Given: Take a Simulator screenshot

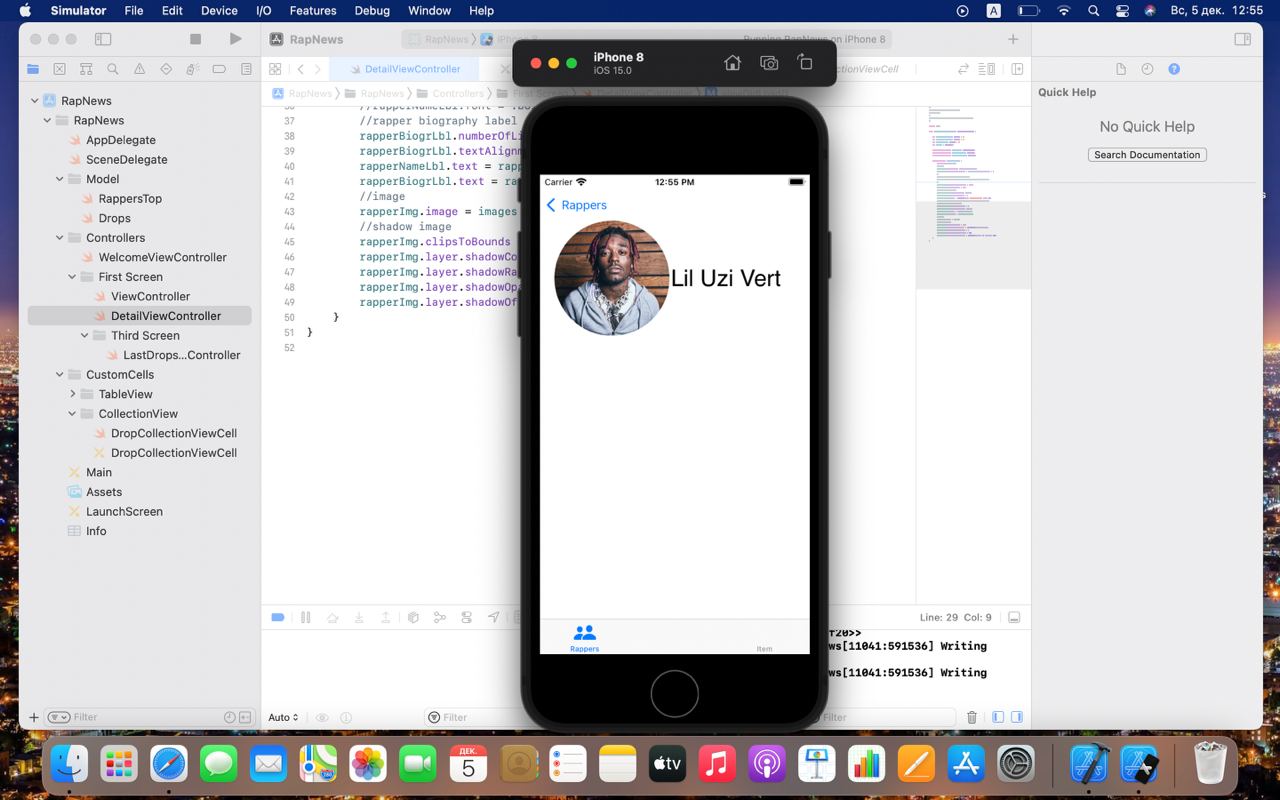Looking at the screenshot, I should [x=769, y=62].
